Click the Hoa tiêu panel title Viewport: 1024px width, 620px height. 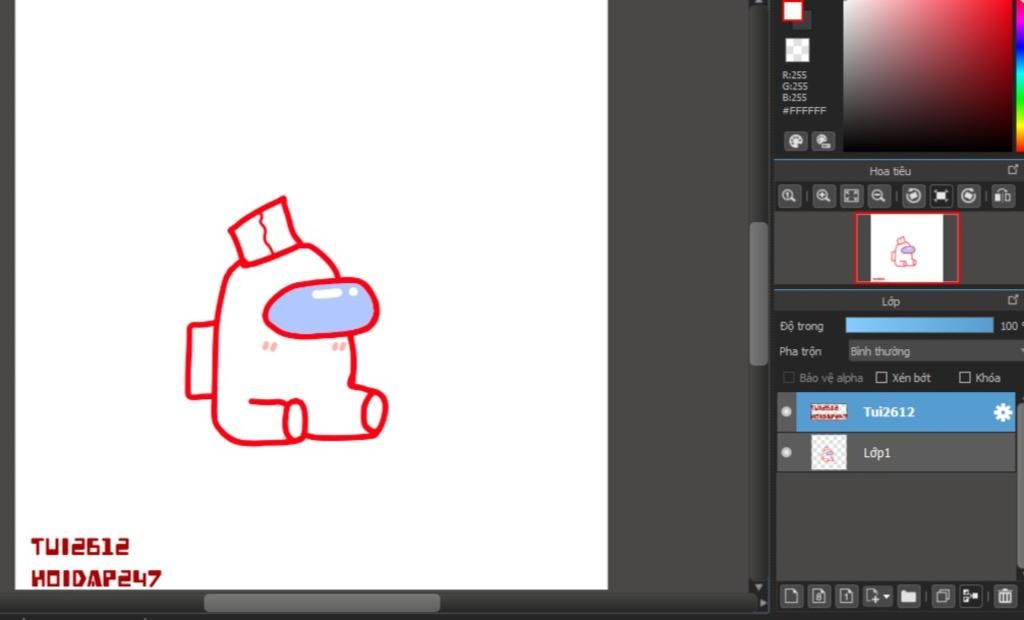pyautogui.click(x=889, y=171)
